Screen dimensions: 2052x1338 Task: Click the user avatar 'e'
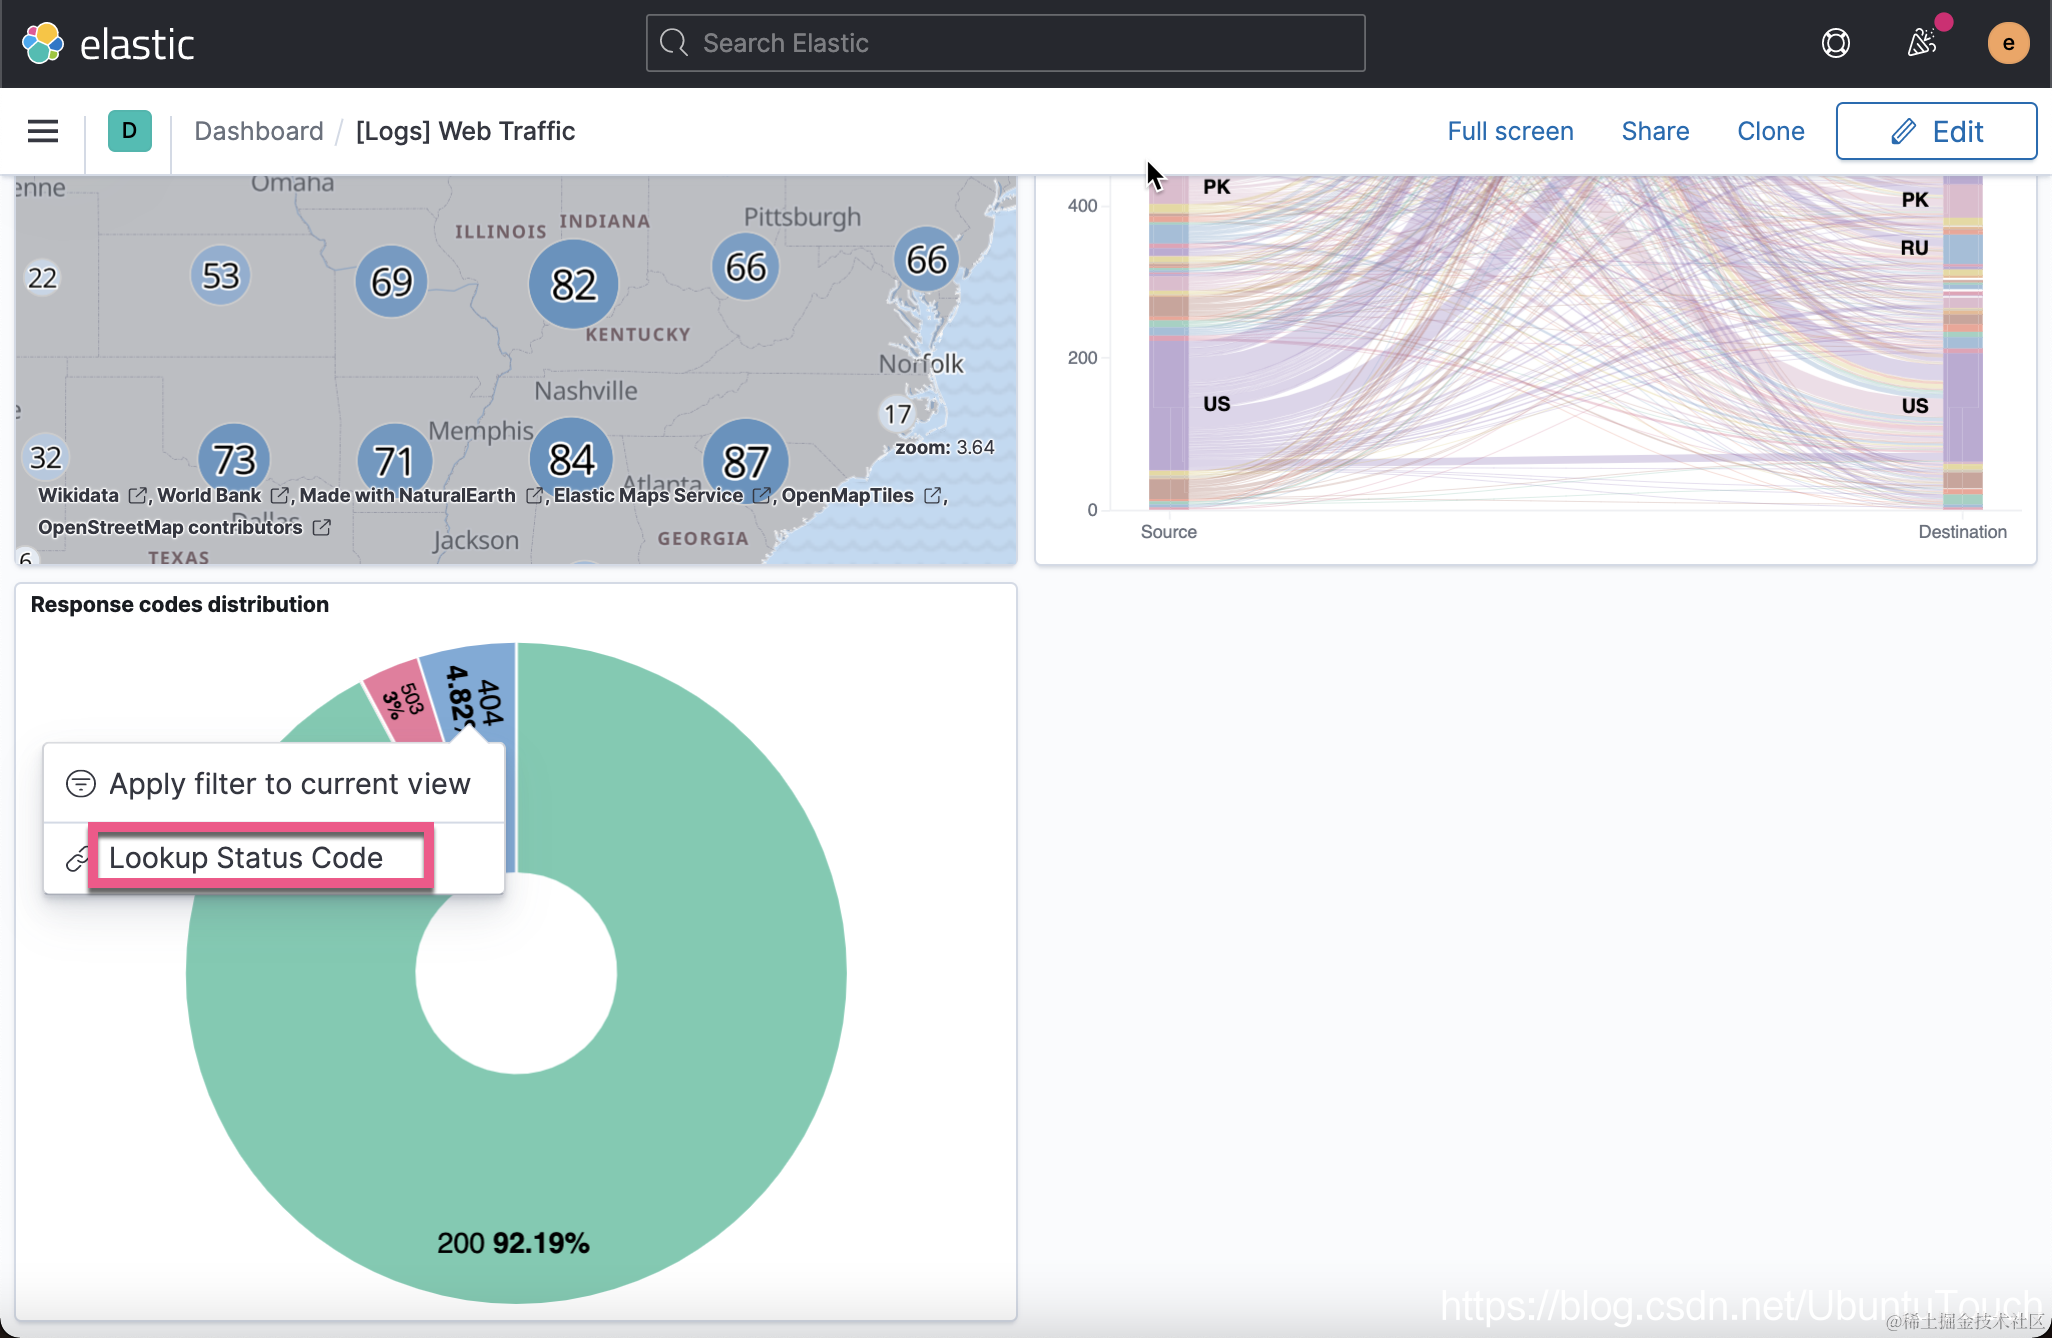click(x=2007, y=43)
